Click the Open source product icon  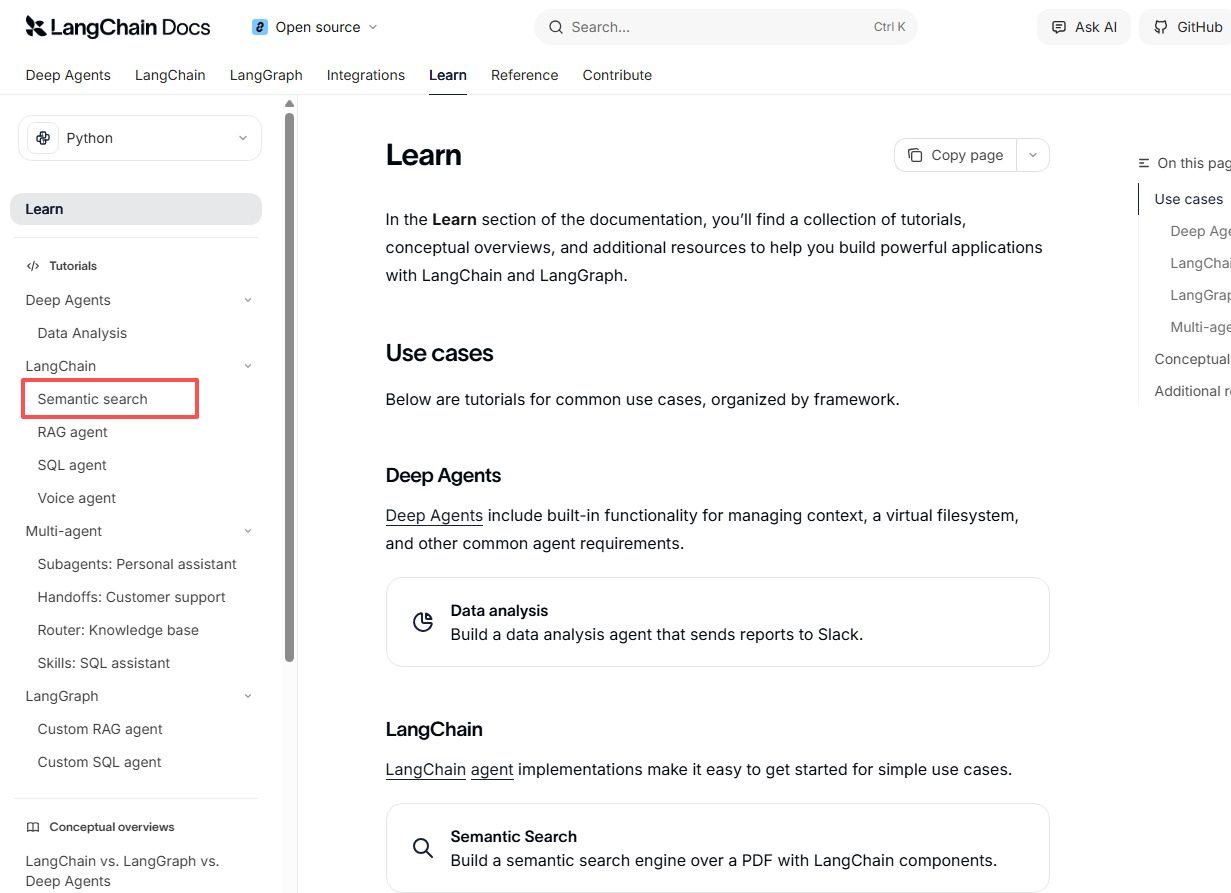click(x=260, y=27)
